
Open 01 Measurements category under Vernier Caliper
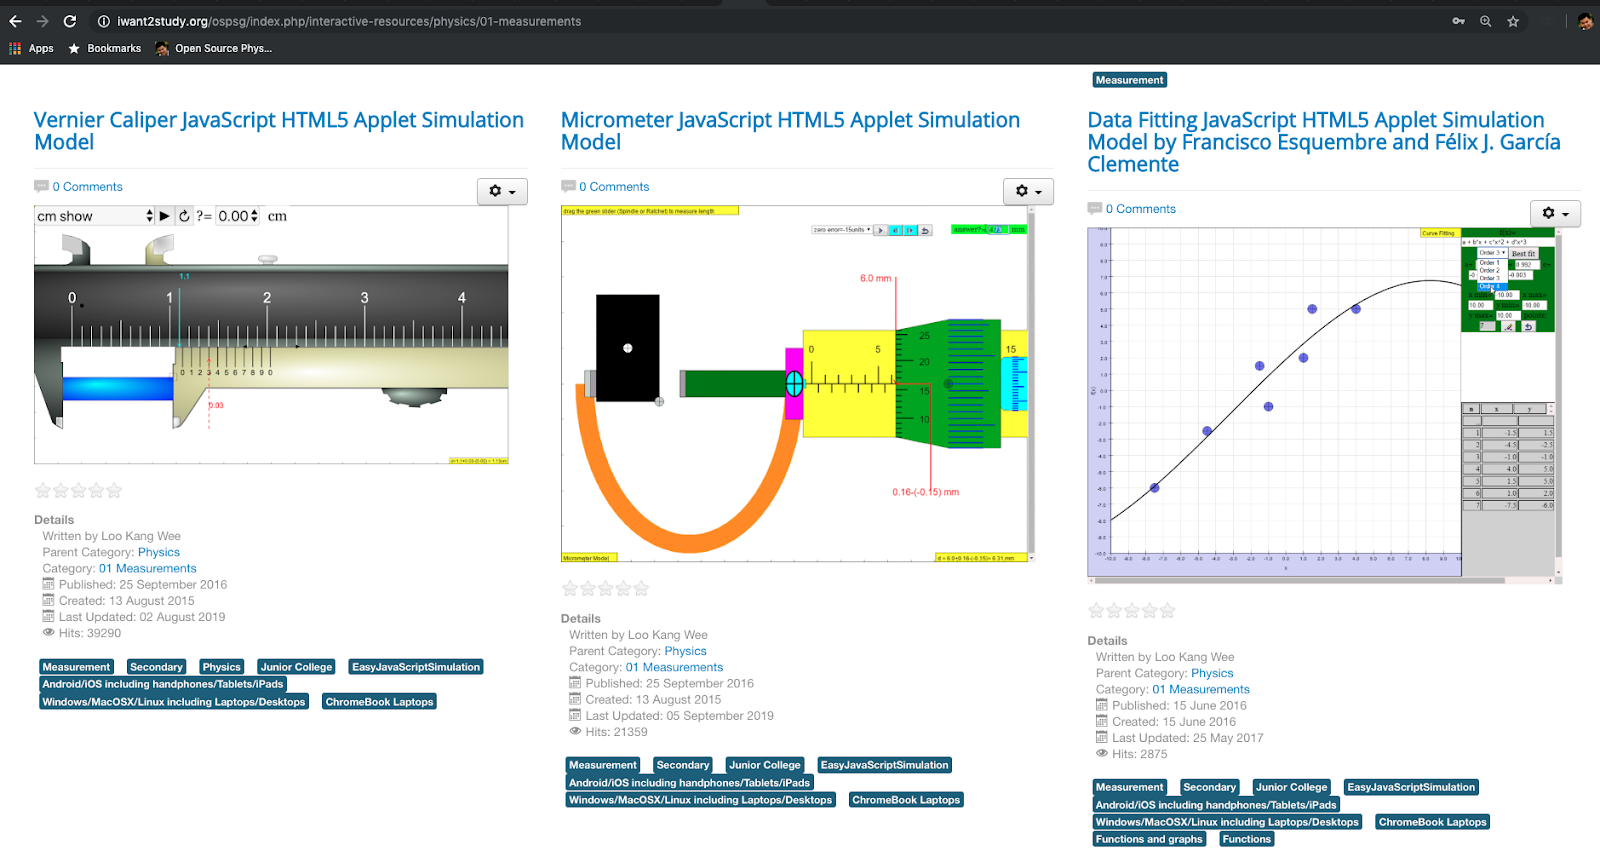point(148,568)
